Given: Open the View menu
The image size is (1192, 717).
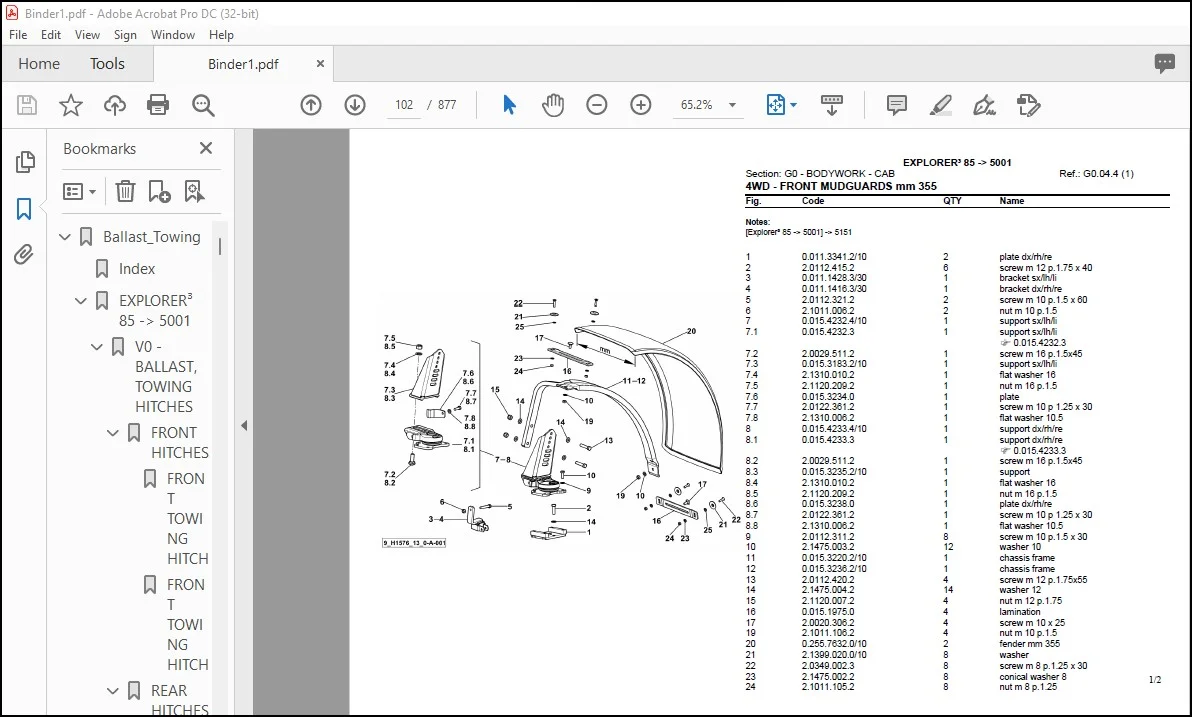Looking at the screenshot, I should click(x=87, y=35).
